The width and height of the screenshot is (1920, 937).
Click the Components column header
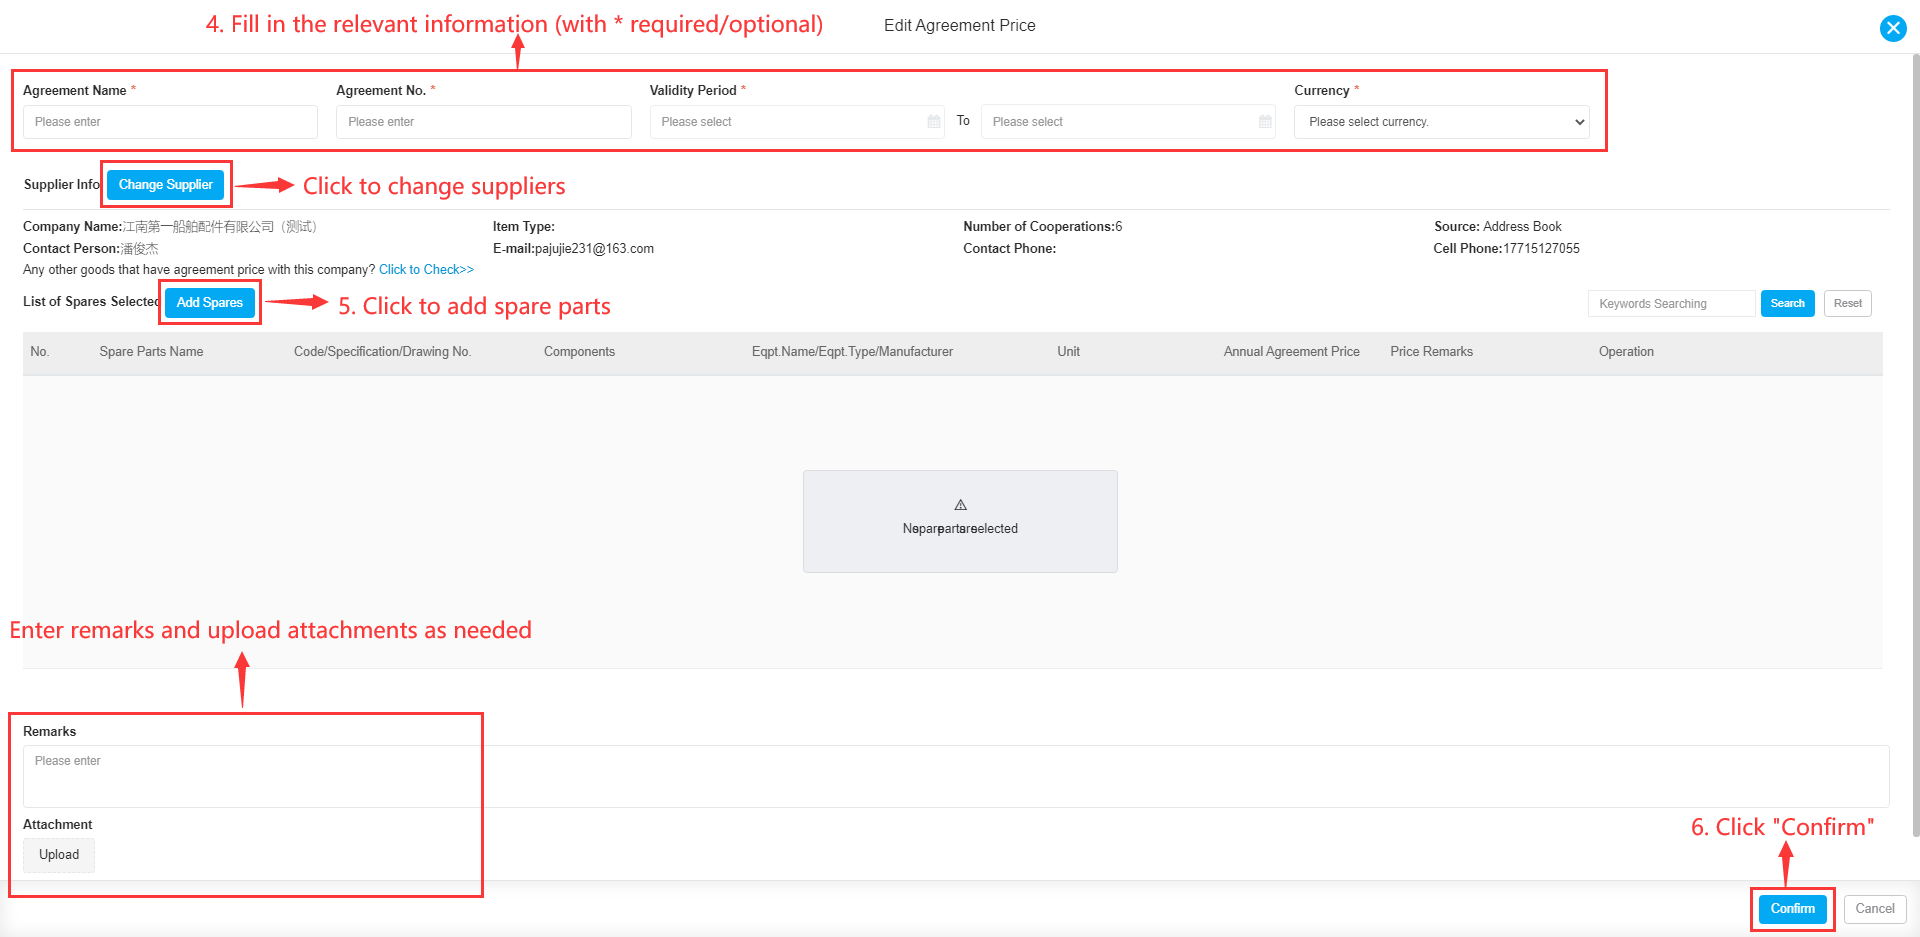[579, 352]
